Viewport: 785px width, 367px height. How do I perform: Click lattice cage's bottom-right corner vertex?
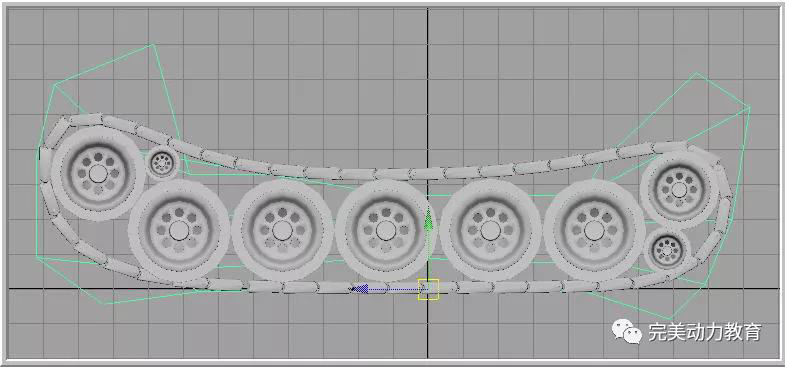click(671, 319)
